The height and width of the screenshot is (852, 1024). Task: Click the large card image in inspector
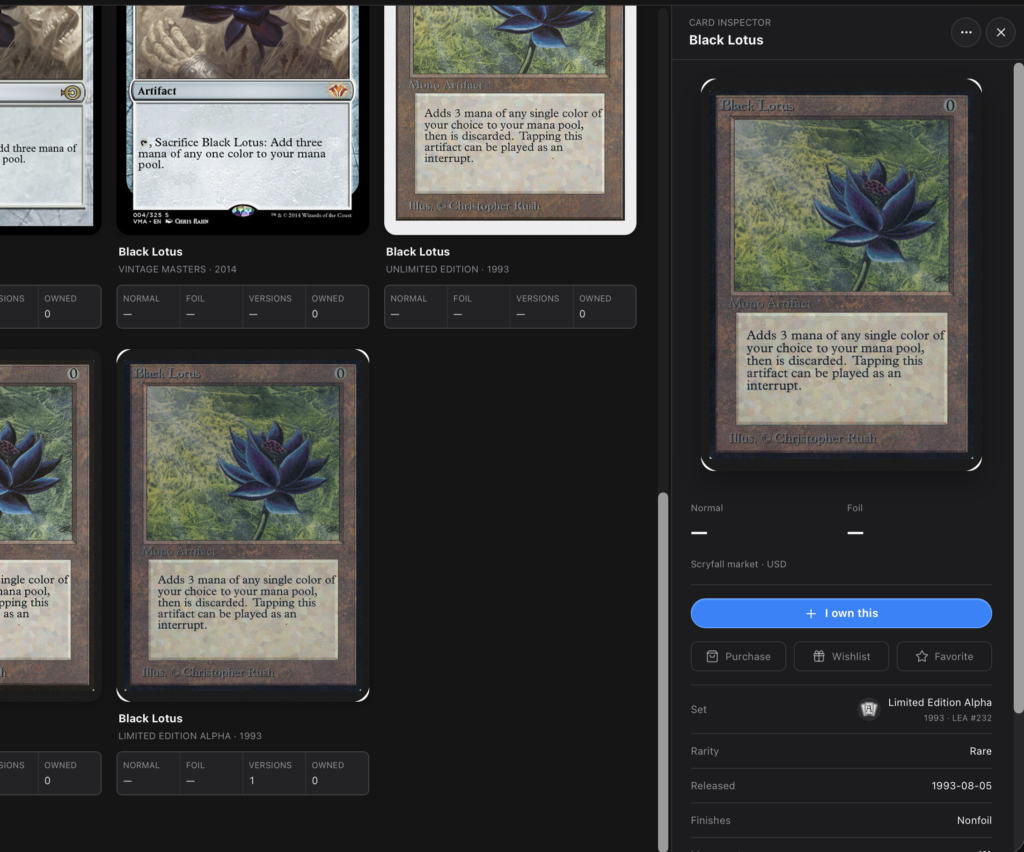(841, 274)
